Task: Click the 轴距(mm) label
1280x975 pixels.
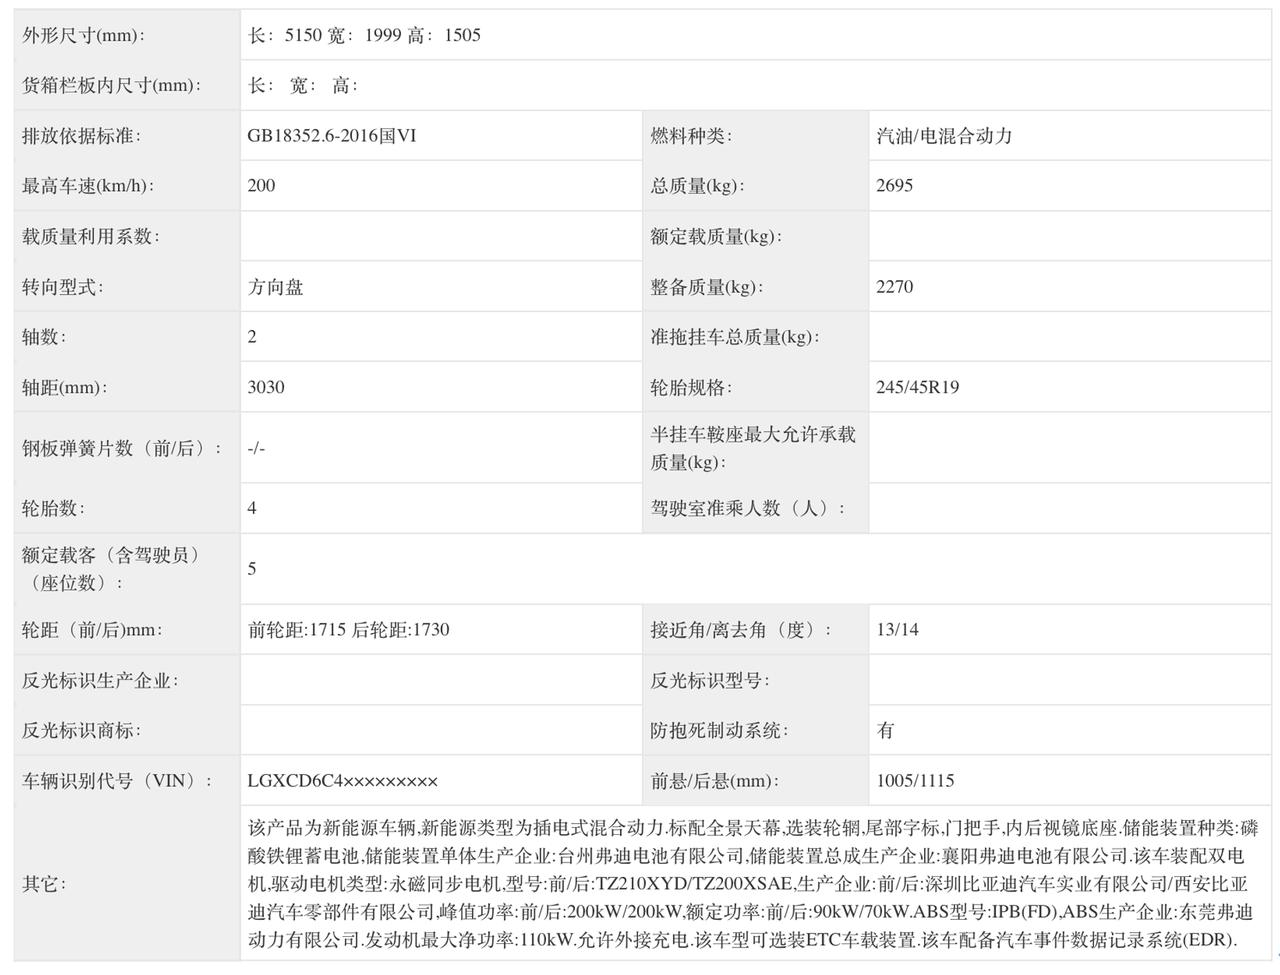Action: [65, 387]
